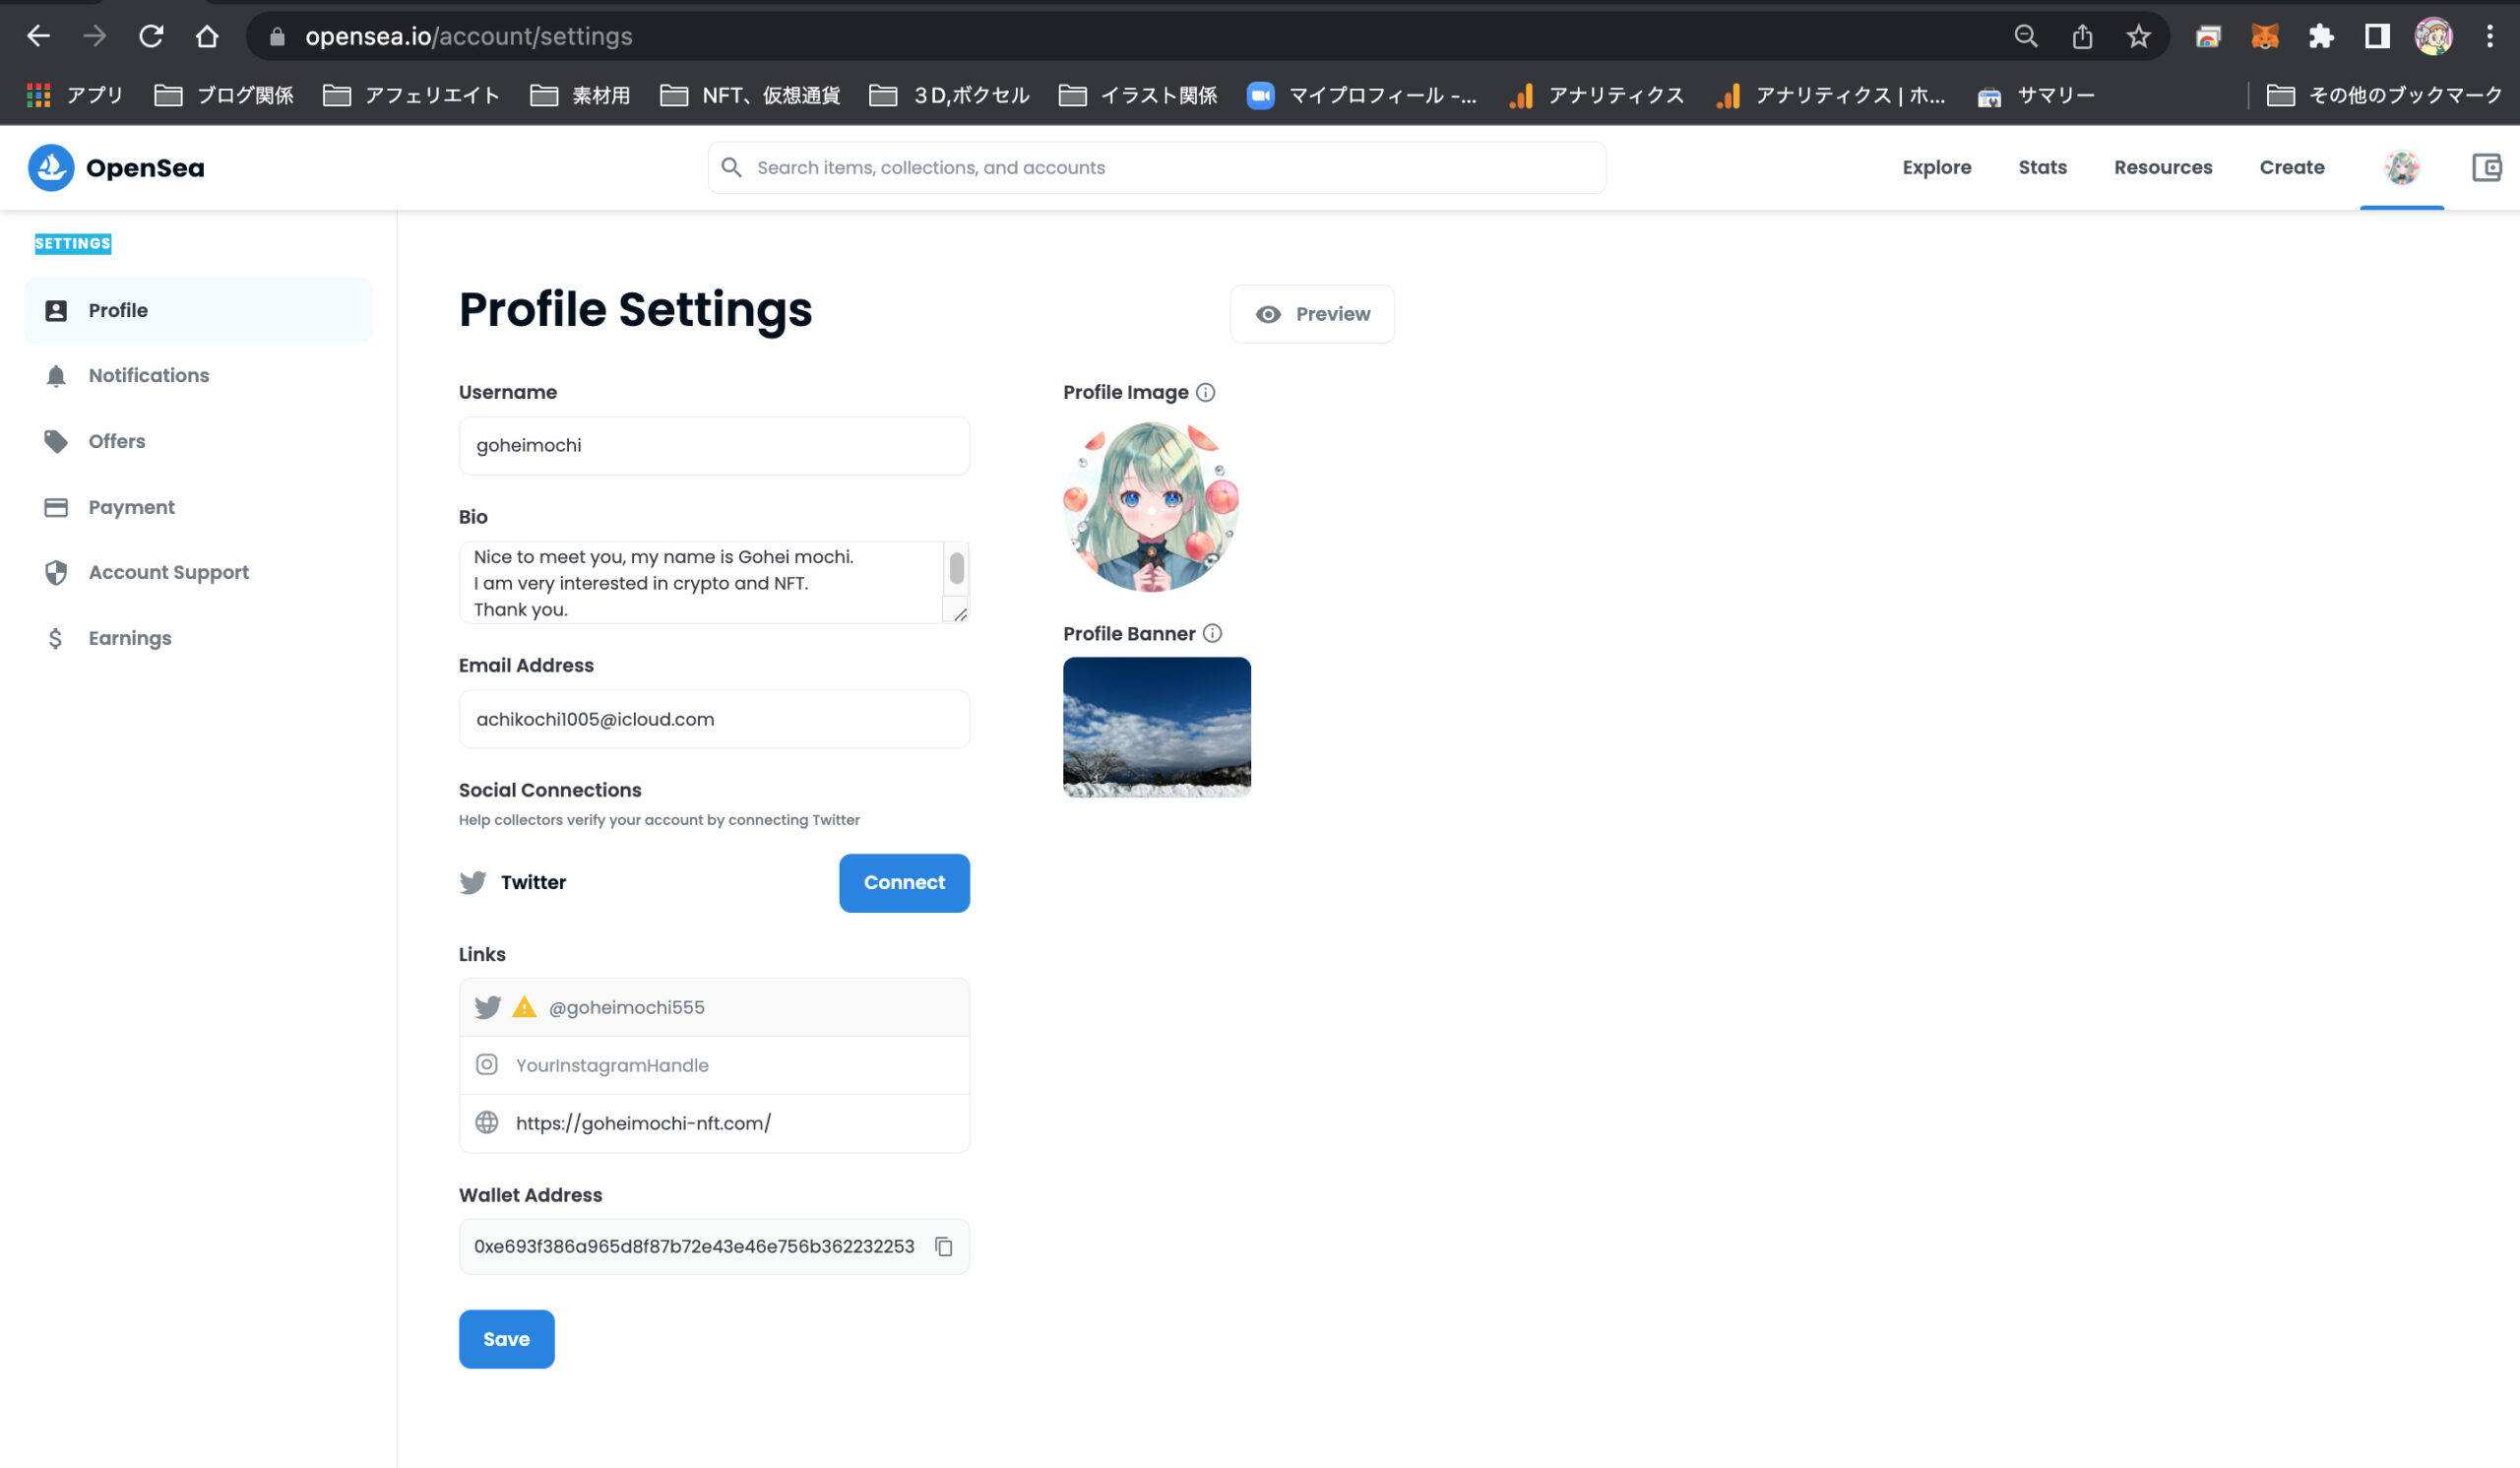
Task: Preview profile with eye button
Action: 1312,314
